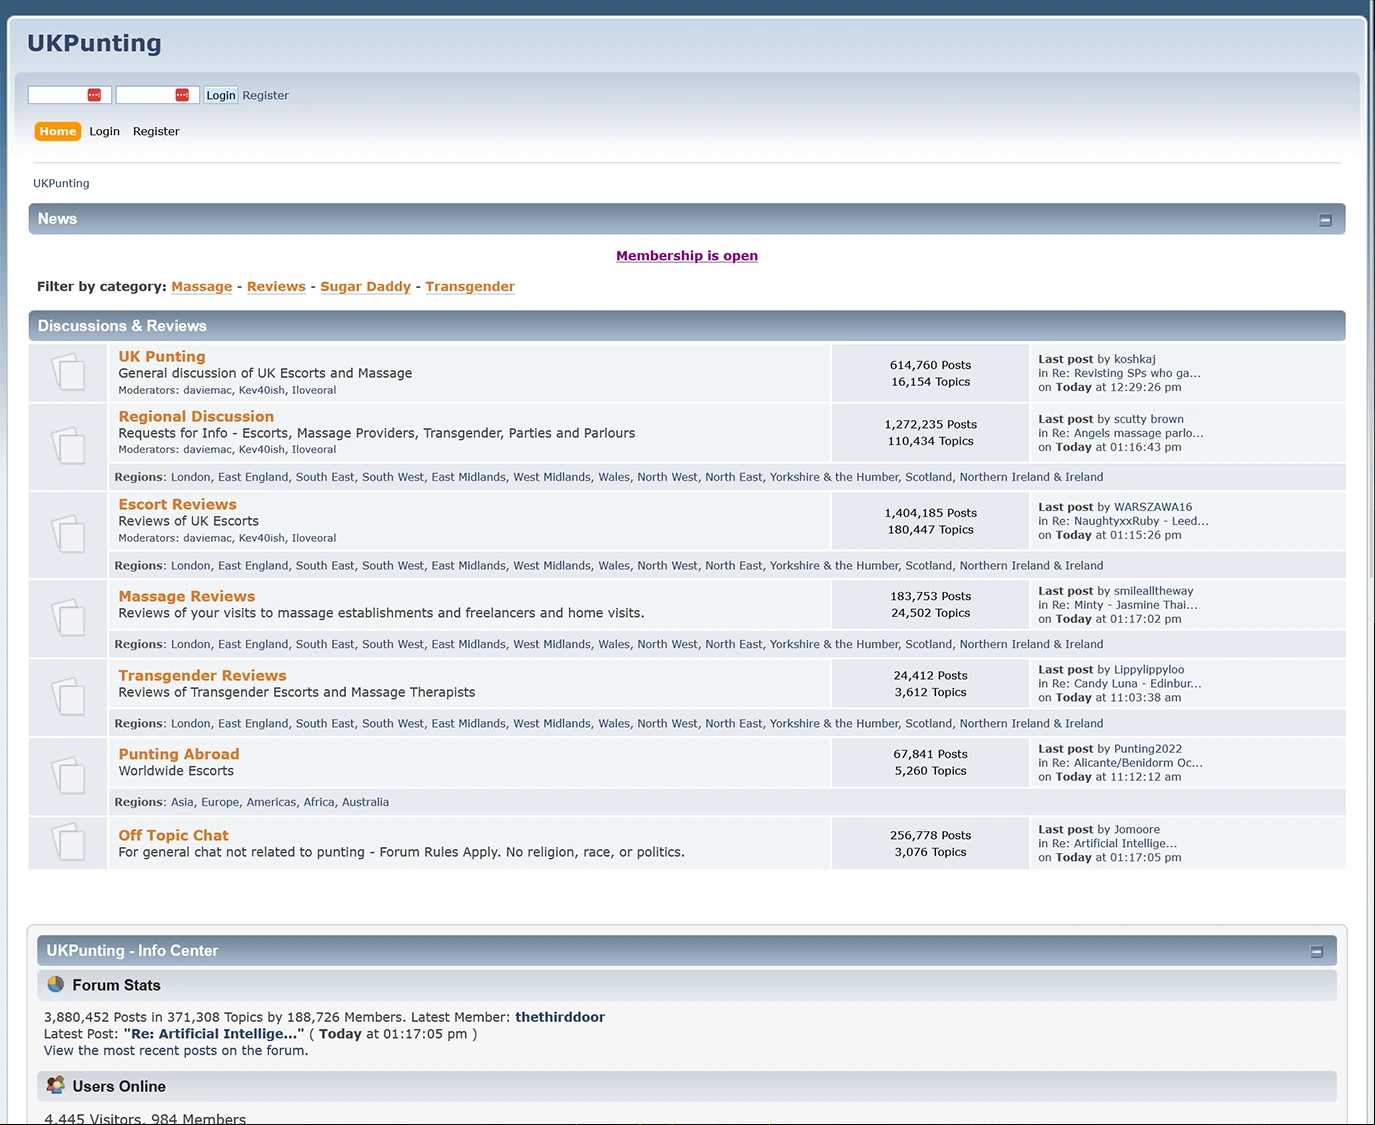
Task: Collapse the UKPunting Info Center panel
Action: click(x=1317, y=952)
